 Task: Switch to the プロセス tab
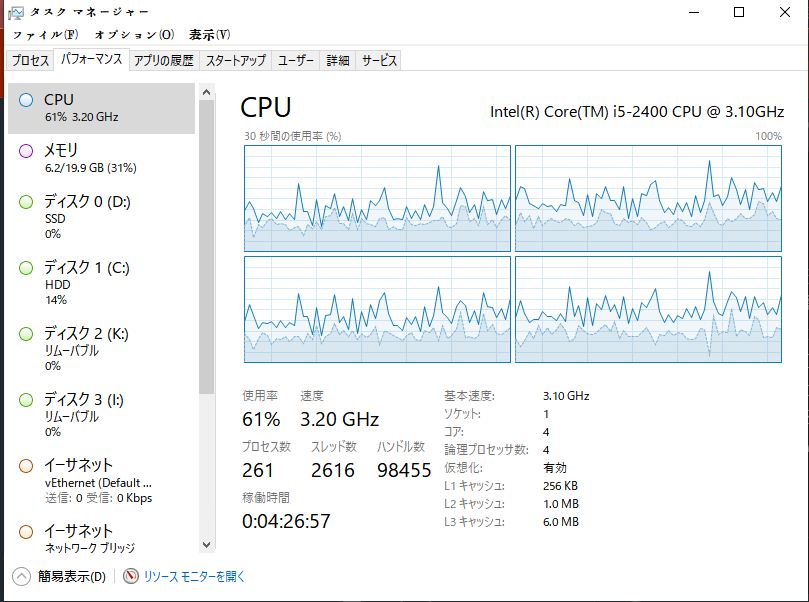pos(30,60)
